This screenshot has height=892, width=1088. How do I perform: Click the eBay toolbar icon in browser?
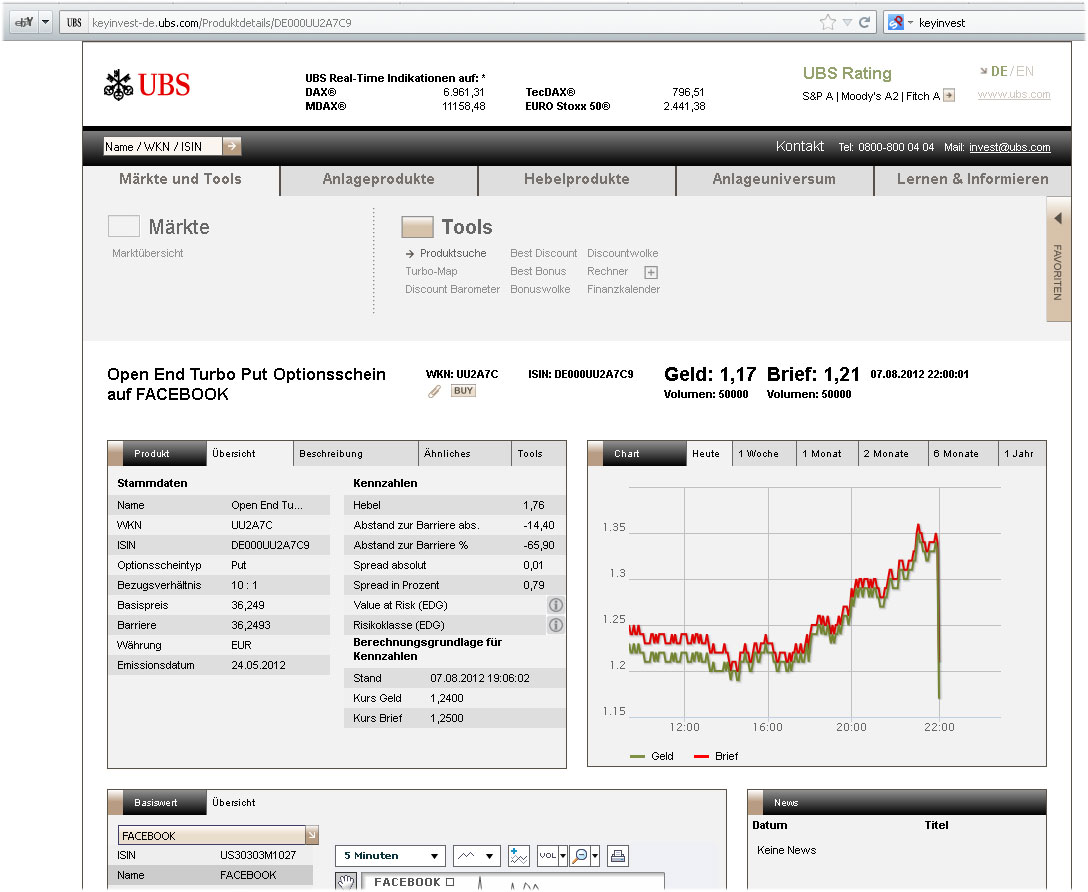pyautogui.click(x=24, y=22)
